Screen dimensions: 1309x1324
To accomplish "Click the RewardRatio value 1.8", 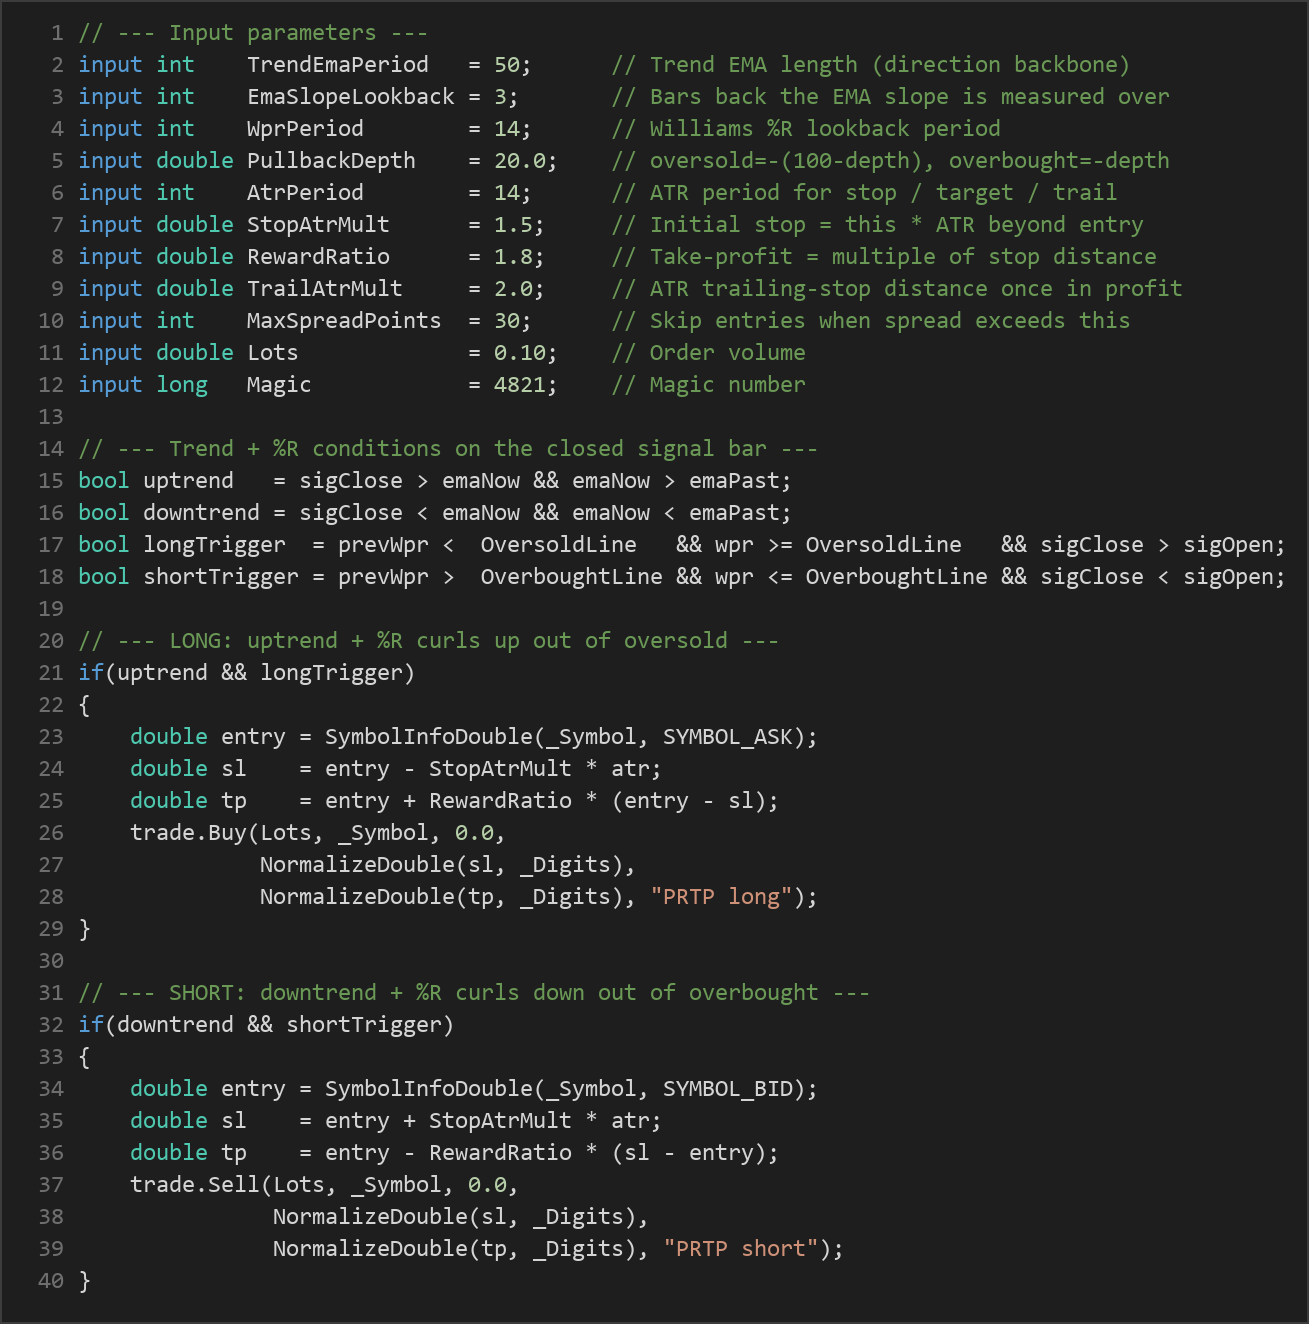I will pos(513,257).
